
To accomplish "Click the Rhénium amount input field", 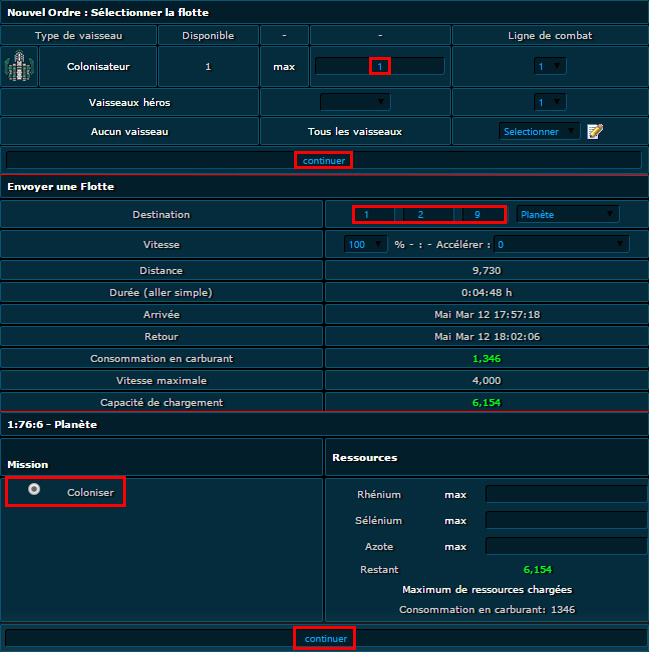I will [x=565, y=494].
